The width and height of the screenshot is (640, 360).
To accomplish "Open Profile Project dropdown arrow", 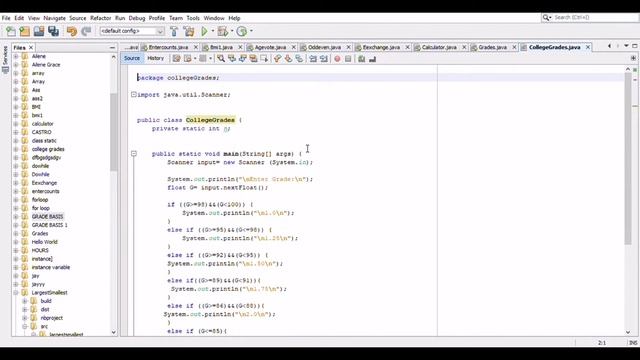I will pos(251,31).
